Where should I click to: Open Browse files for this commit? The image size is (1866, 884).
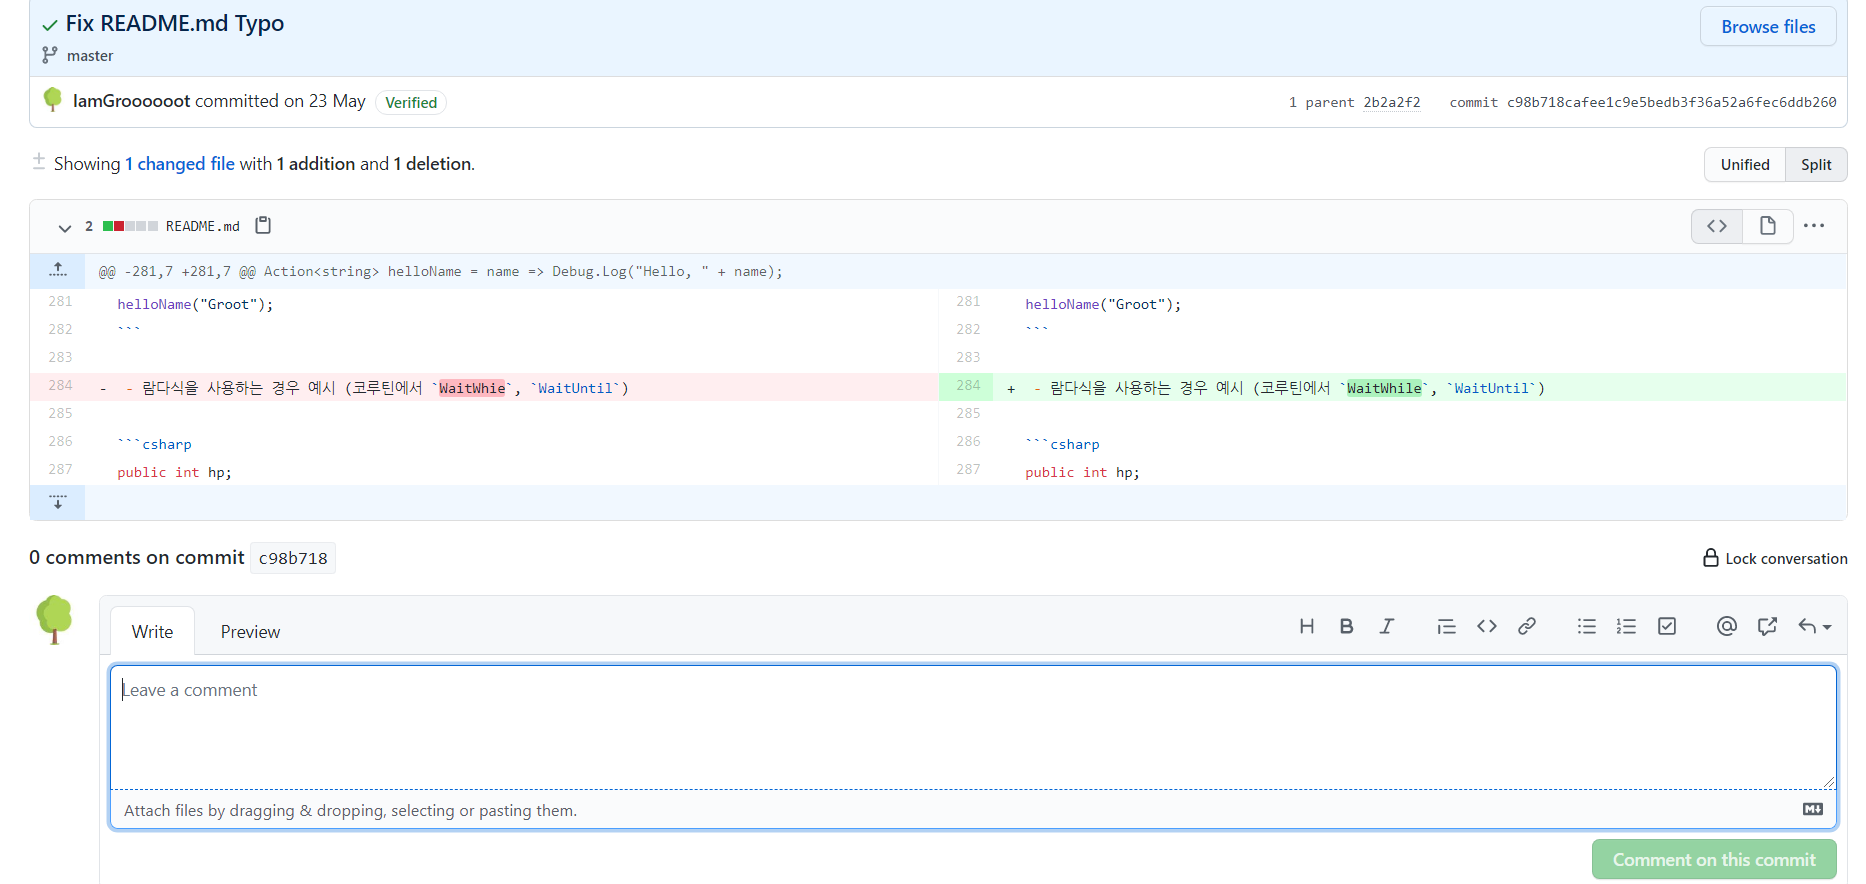point(1767,27)
